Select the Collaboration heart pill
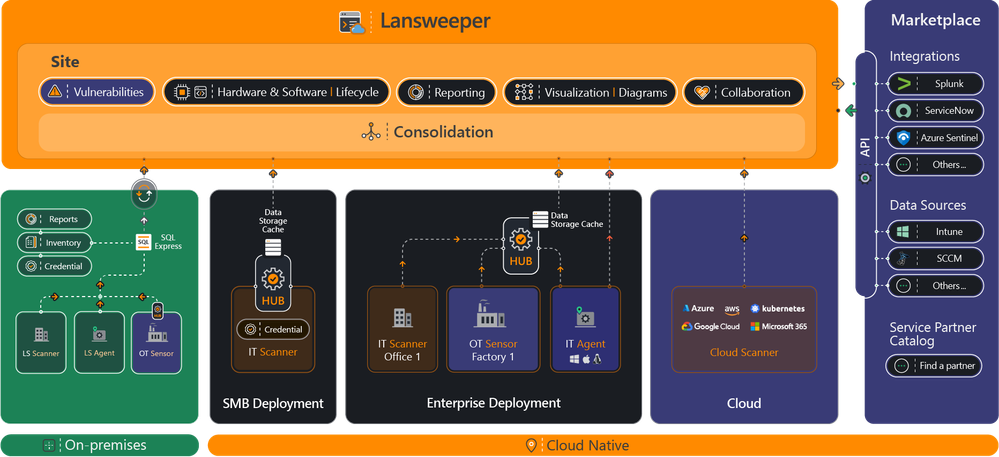Screen dimensions: 999x457 (x=743, y=93)
